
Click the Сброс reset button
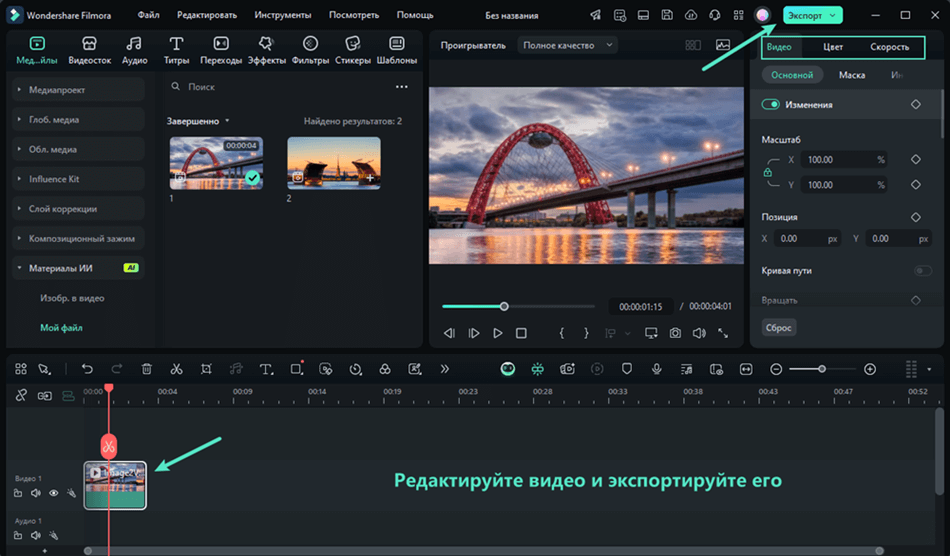point(779,328)
